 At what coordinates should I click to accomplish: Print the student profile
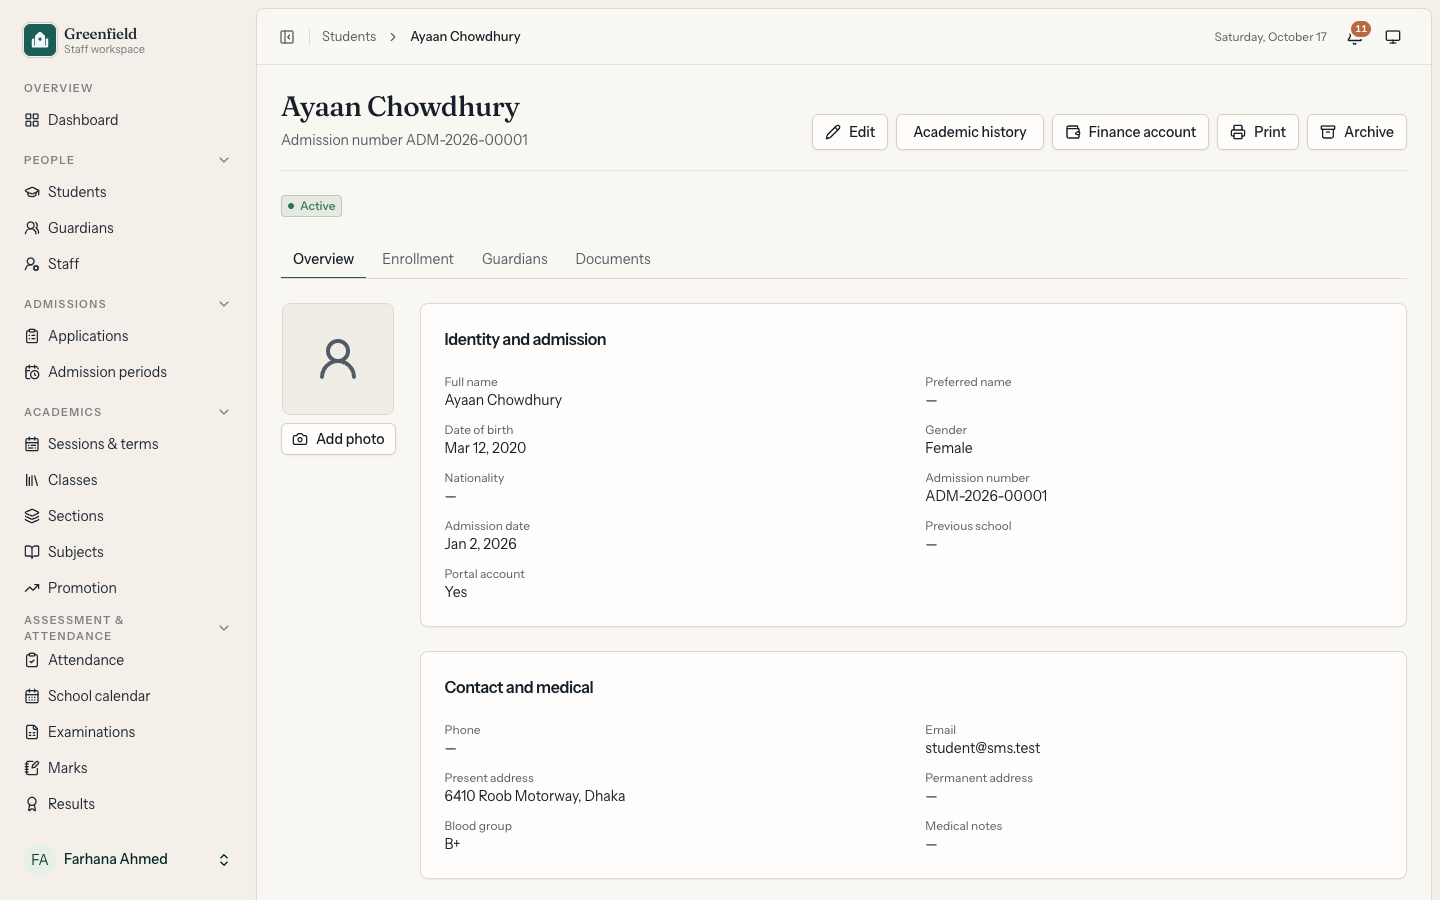click(x=1258, y=132)
